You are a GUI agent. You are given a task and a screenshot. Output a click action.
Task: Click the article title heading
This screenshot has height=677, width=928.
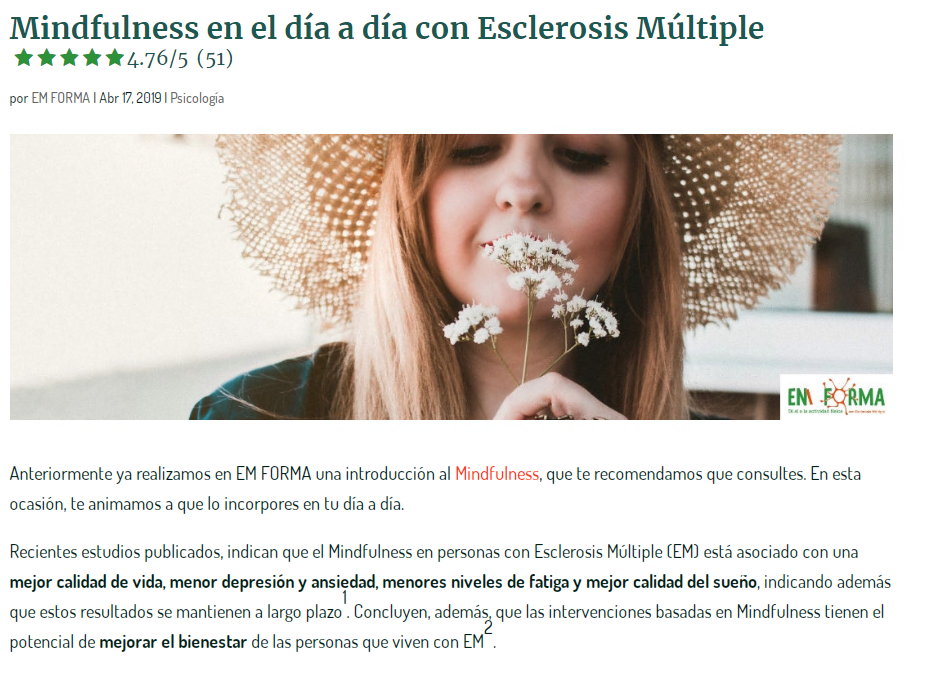click(x=386, y=27)
